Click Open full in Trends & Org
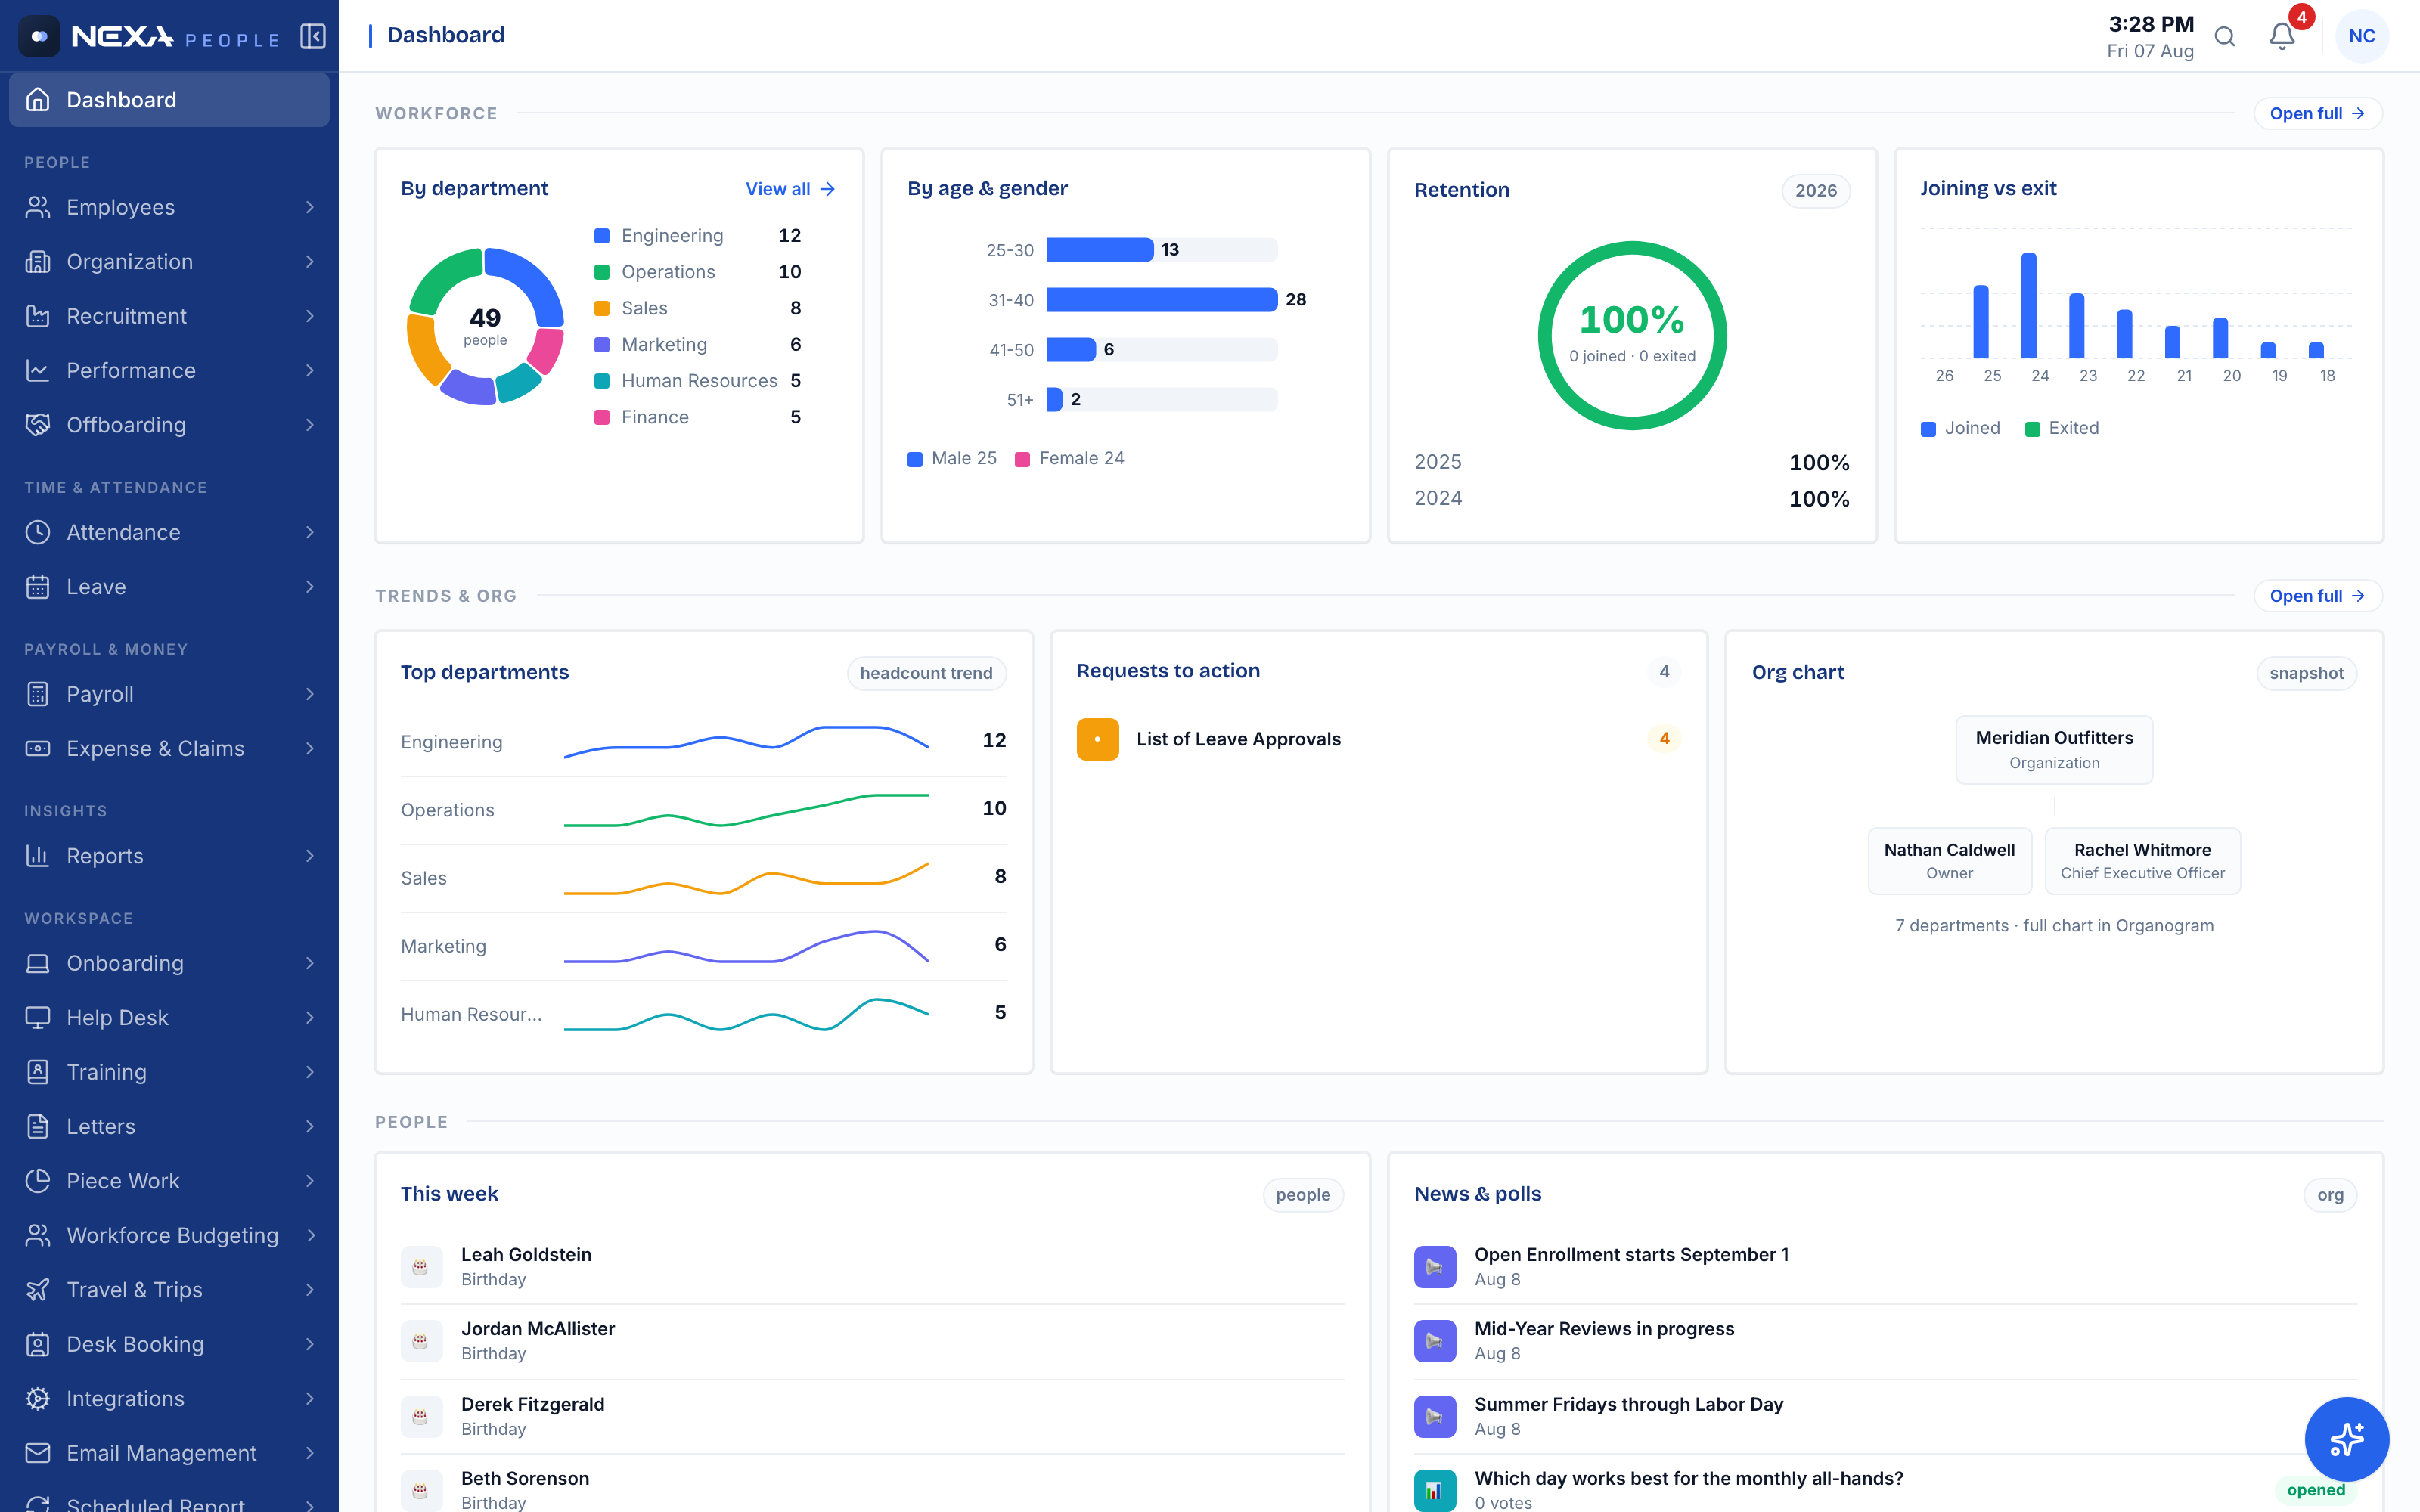The image size is (2420, 1512). pos(2317,596)
